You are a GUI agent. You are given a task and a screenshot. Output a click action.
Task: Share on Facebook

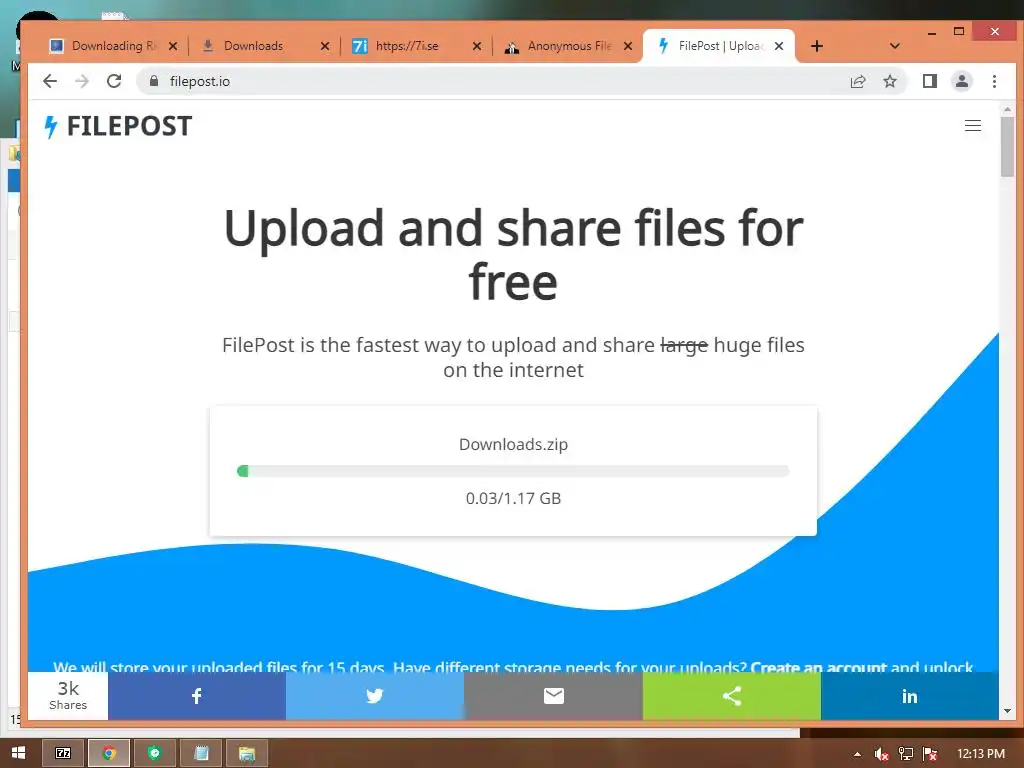pos(197,696)
